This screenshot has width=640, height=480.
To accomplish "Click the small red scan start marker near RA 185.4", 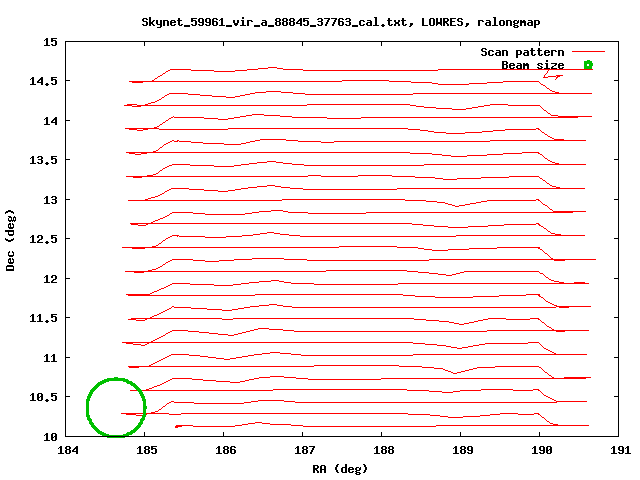I will (177, 427).
